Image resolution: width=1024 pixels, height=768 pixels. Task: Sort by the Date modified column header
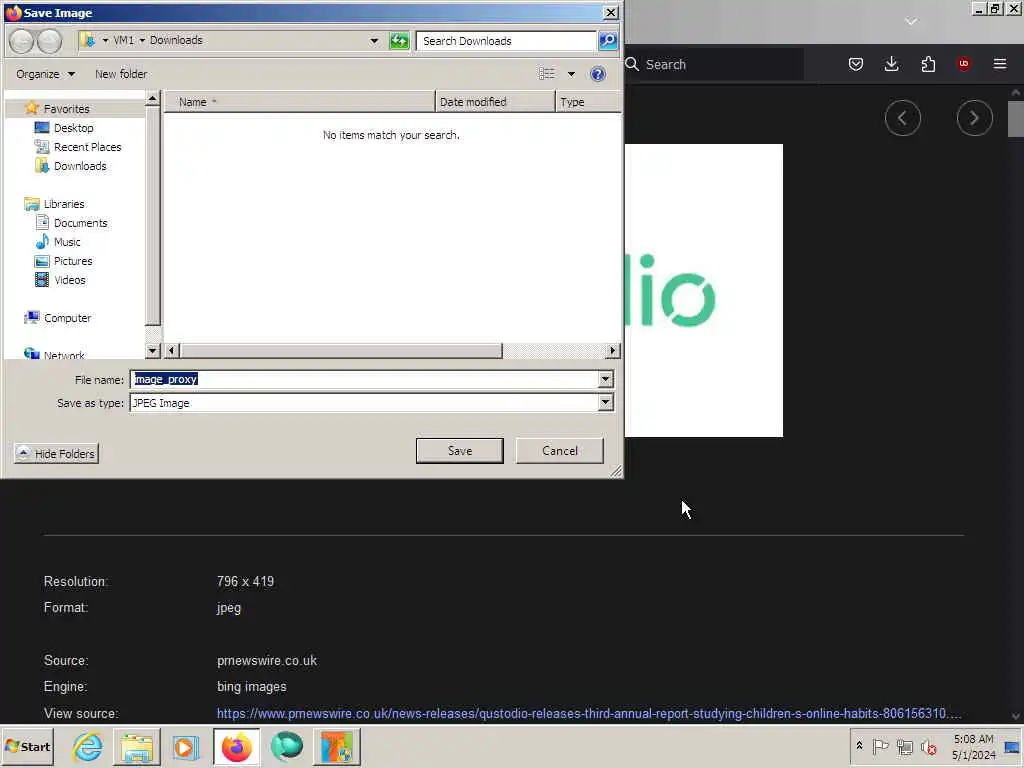495,102
